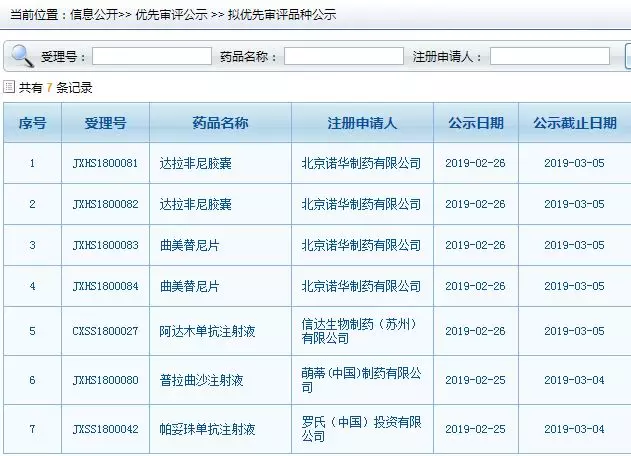The height and width of the screenshot is (456, 631).
Task: Focus the 药品名称 input field
Action: [344, 56]
